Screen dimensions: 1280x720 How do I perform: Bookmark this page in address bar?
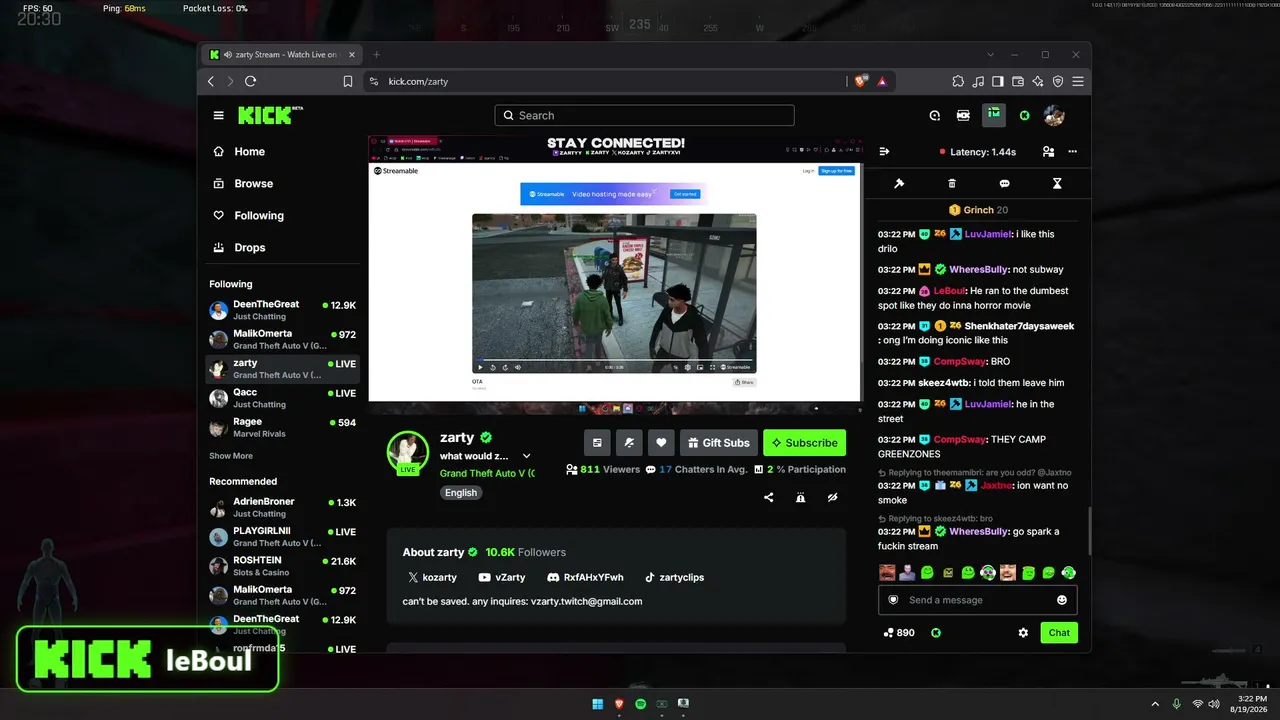click(348, 81)
